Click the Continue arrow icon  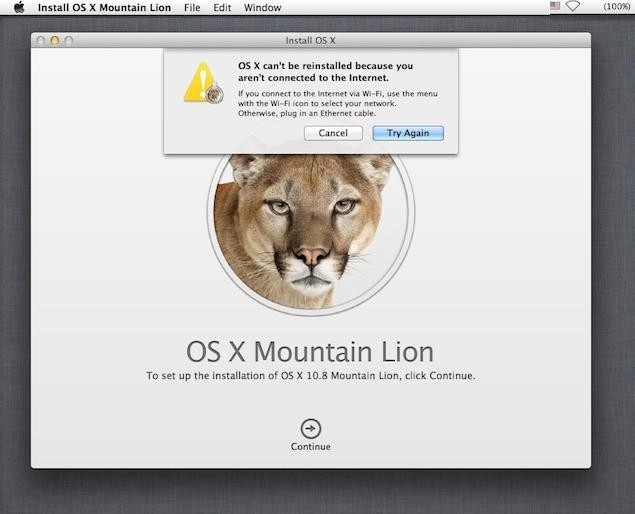(311, 428)
